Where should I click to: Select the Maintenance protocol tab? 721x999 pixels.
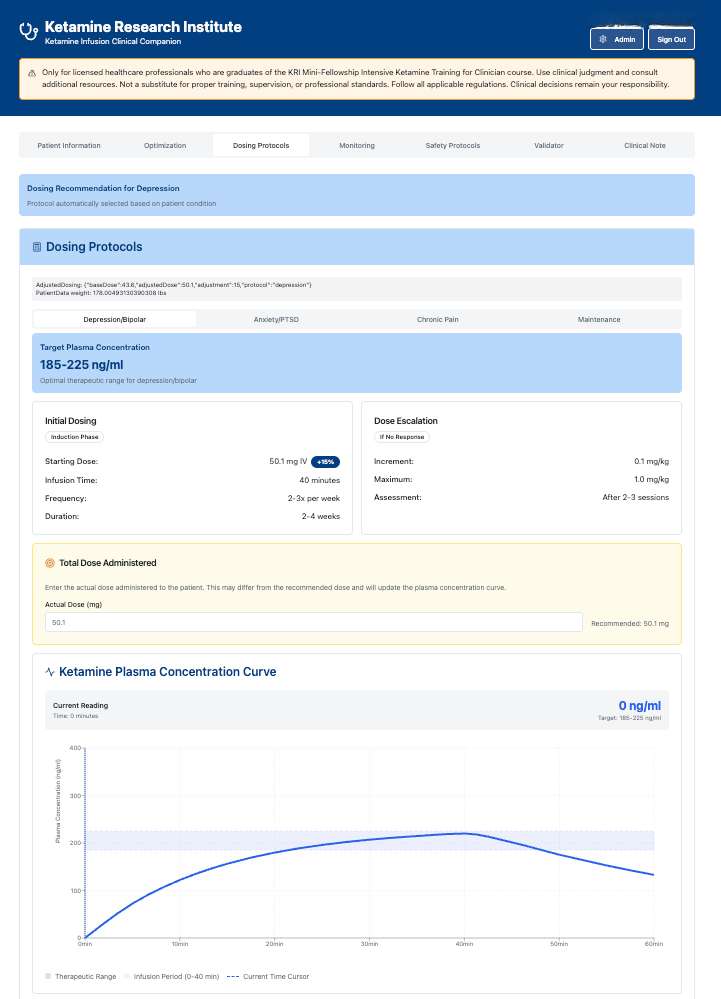(x=598, y=320)
